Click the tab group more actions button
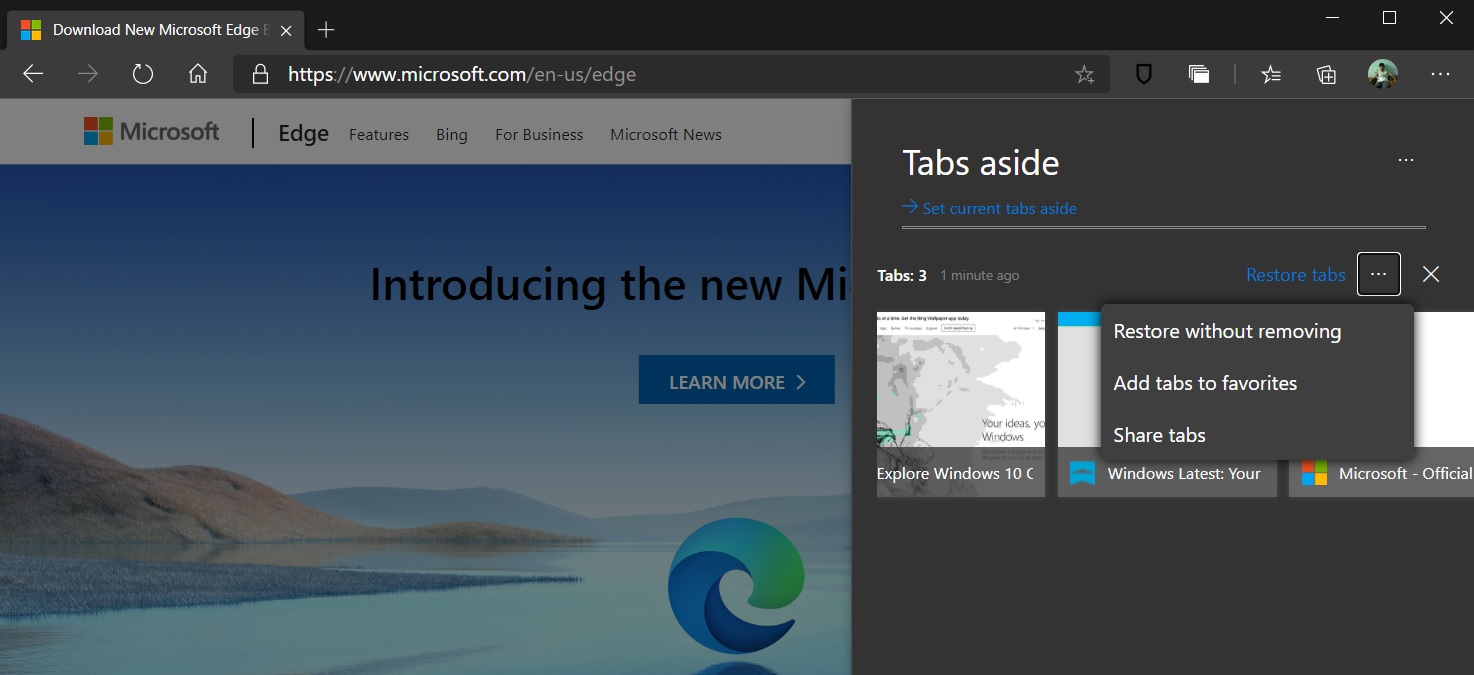This screenshot has width=1474, height=675. point(1379,274)
